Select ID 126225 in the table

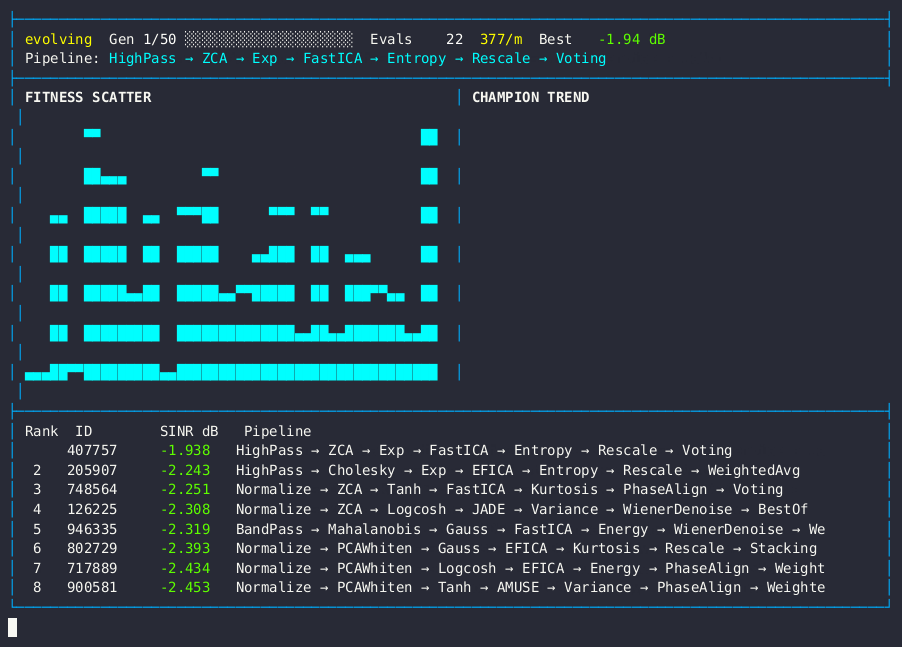click(92, 510)
